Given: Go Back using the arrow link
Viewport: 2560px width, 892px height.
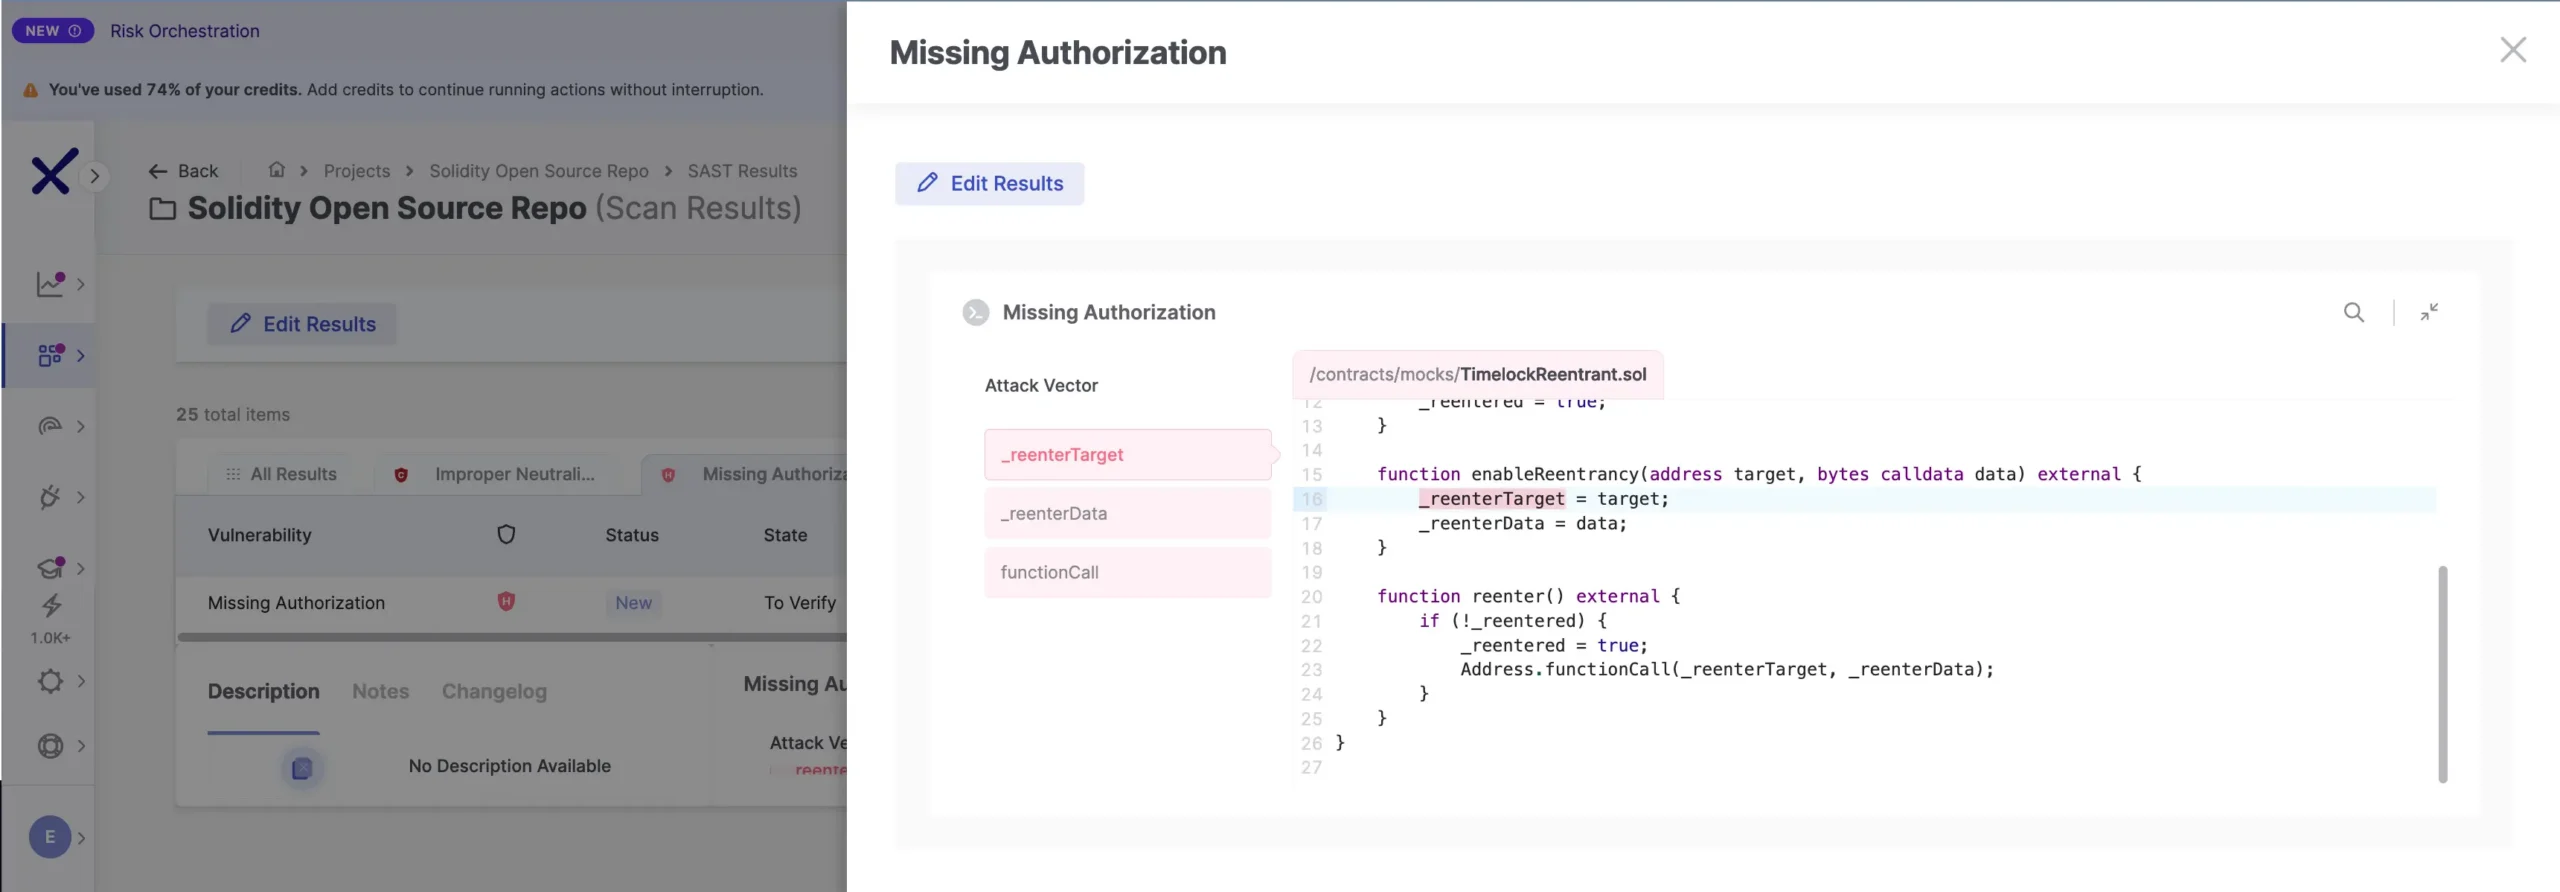Looking at the screenshot, I should tap(183, 171).
